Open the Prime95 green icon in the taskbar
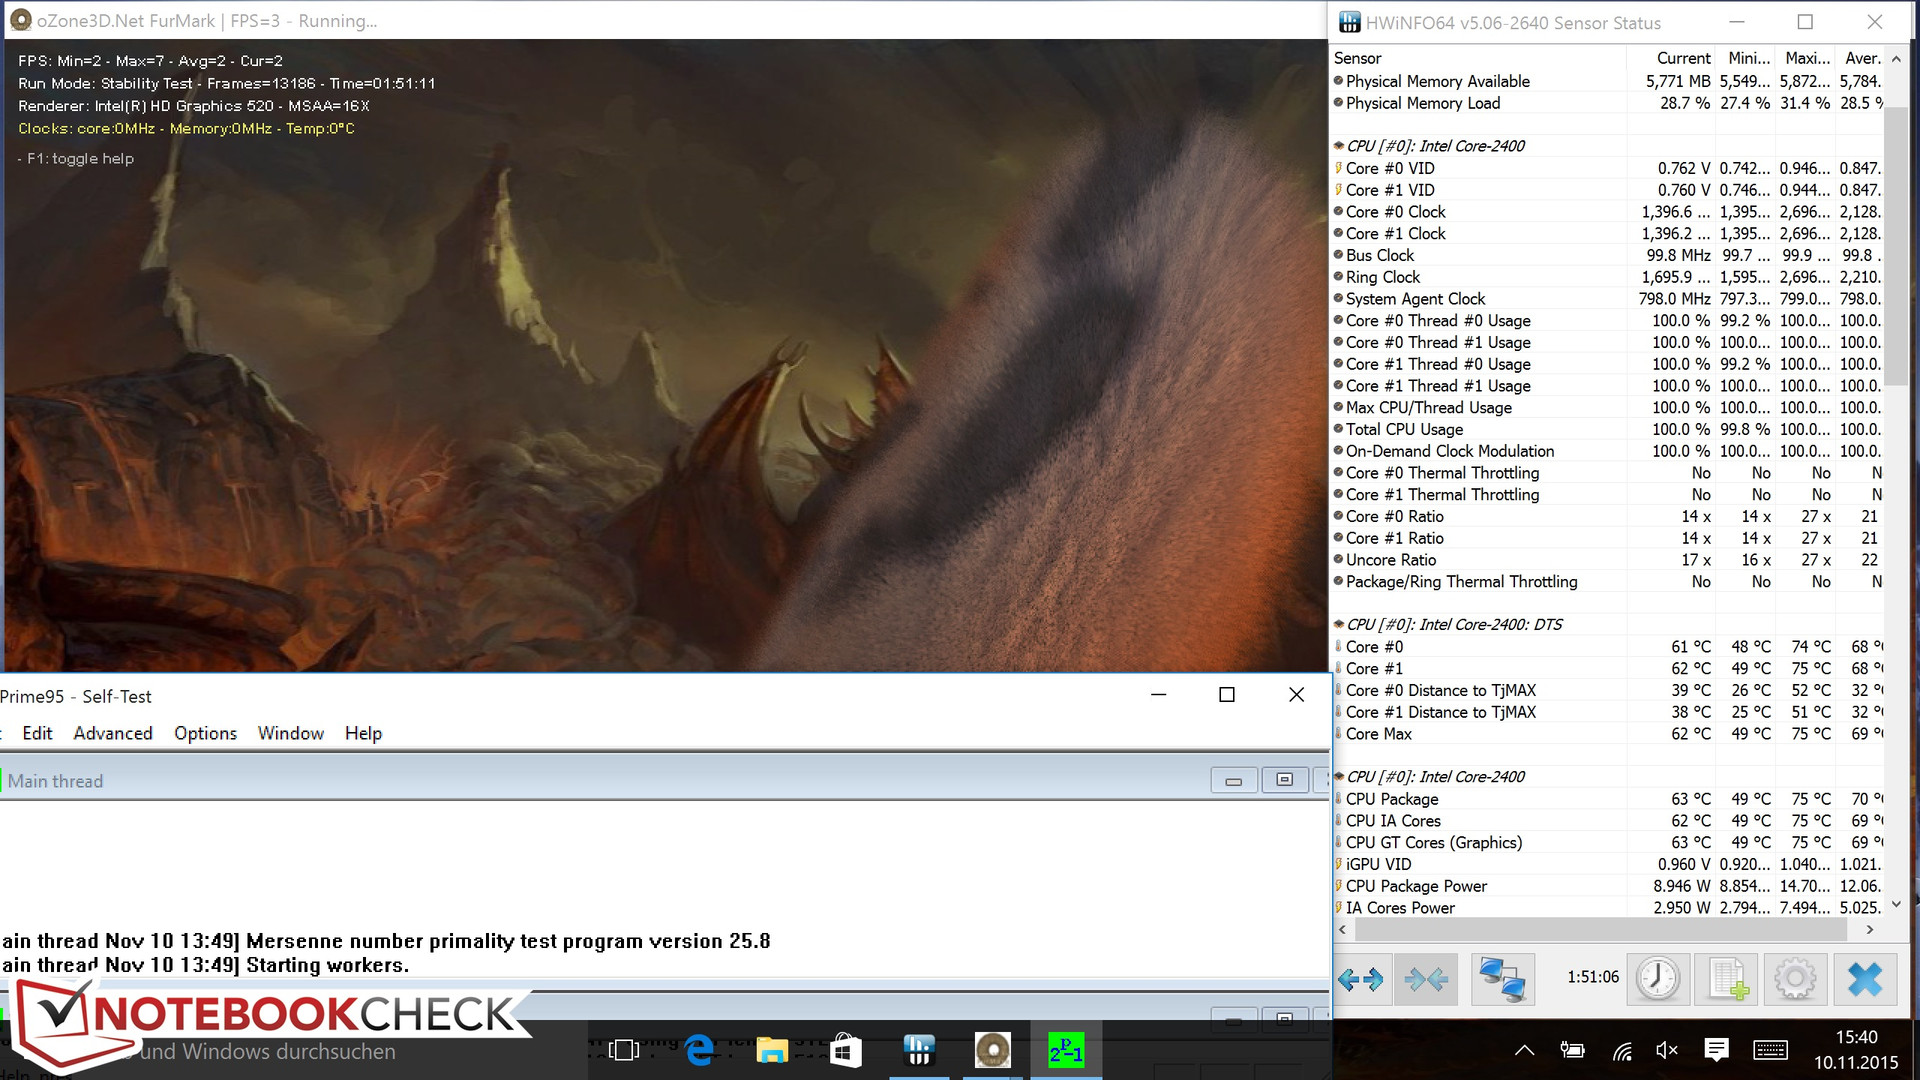This screenshot has height=1080, width=1920. coord(1065,1050)
